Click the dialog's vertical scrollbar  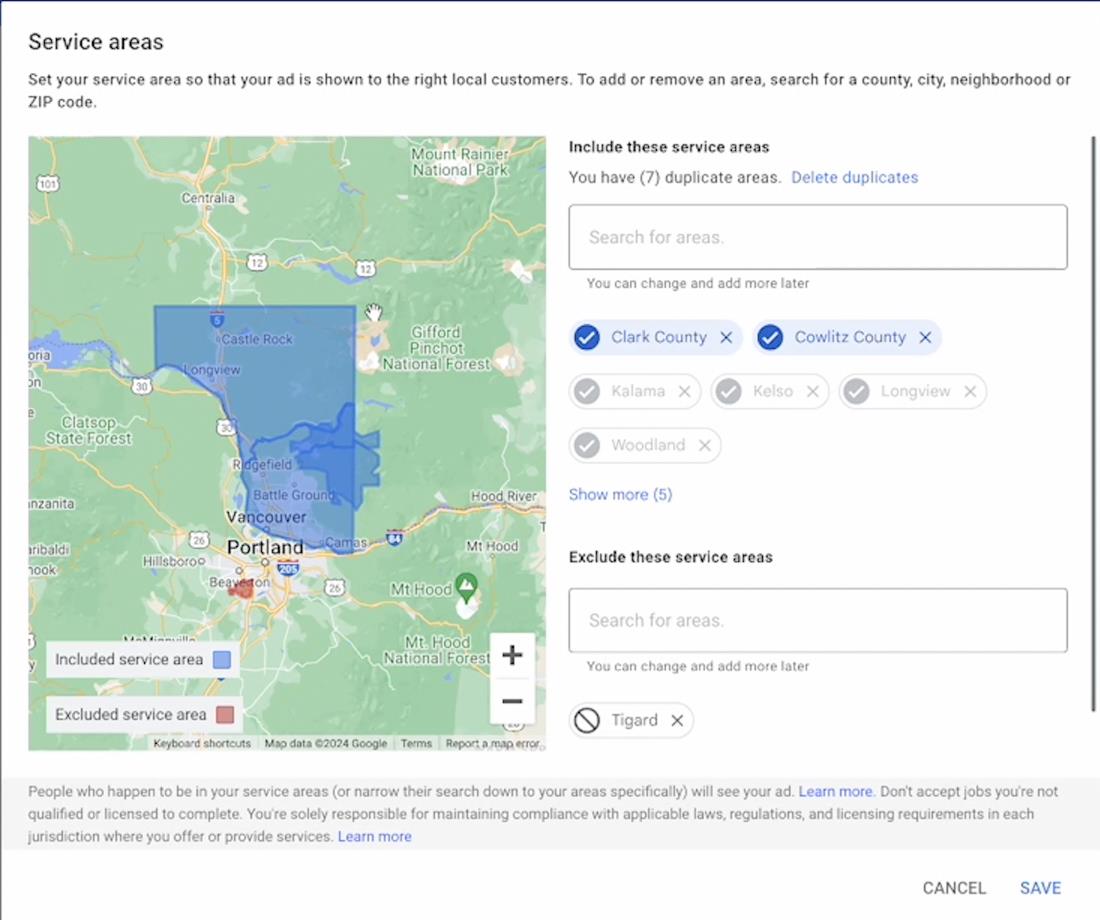[1093, 424]
